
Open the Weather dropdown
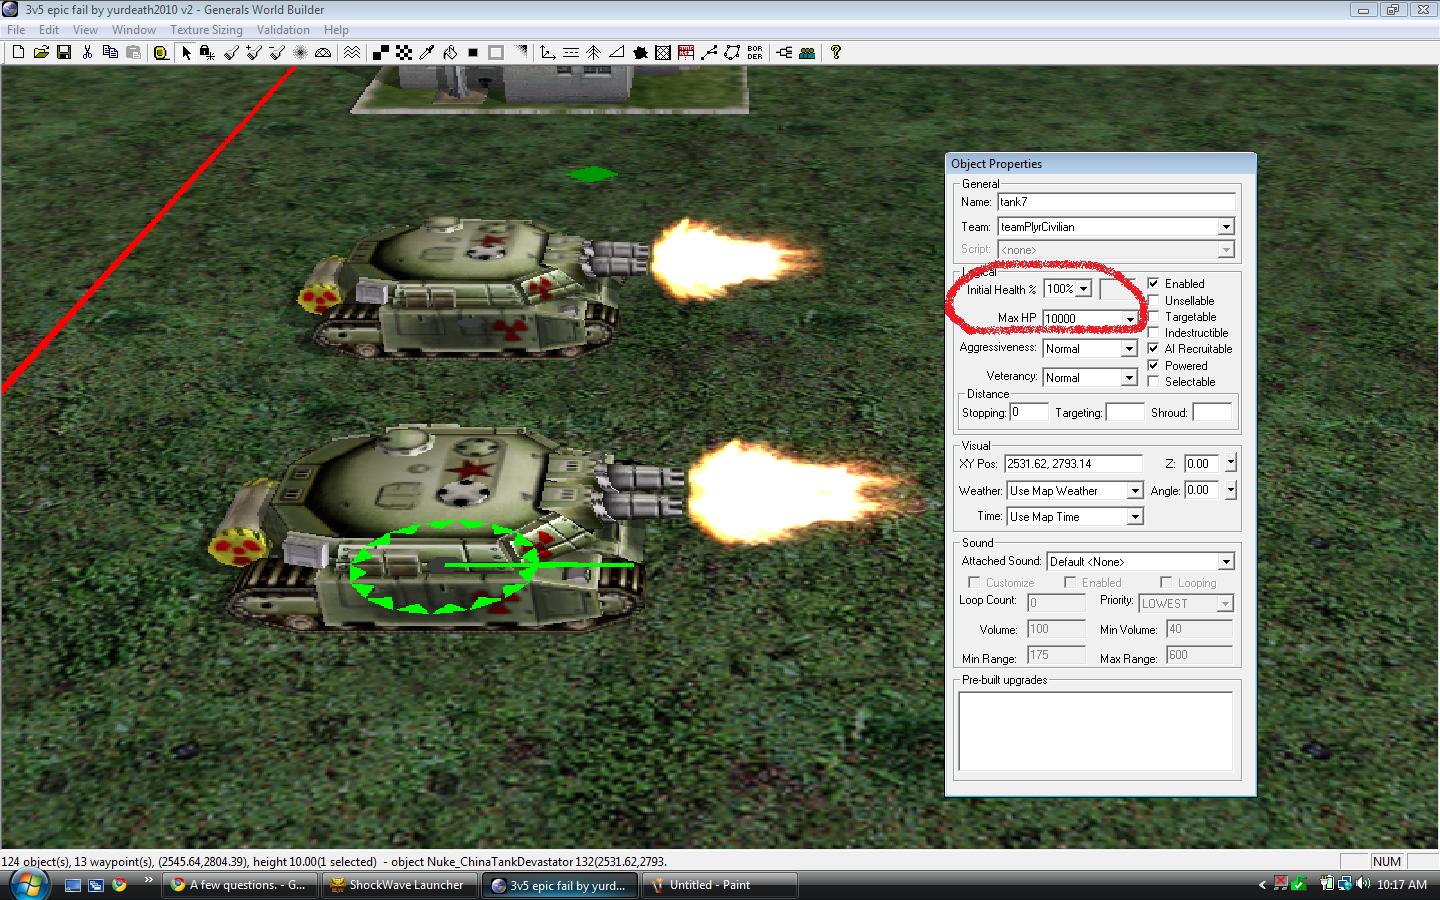point(1134,491)
